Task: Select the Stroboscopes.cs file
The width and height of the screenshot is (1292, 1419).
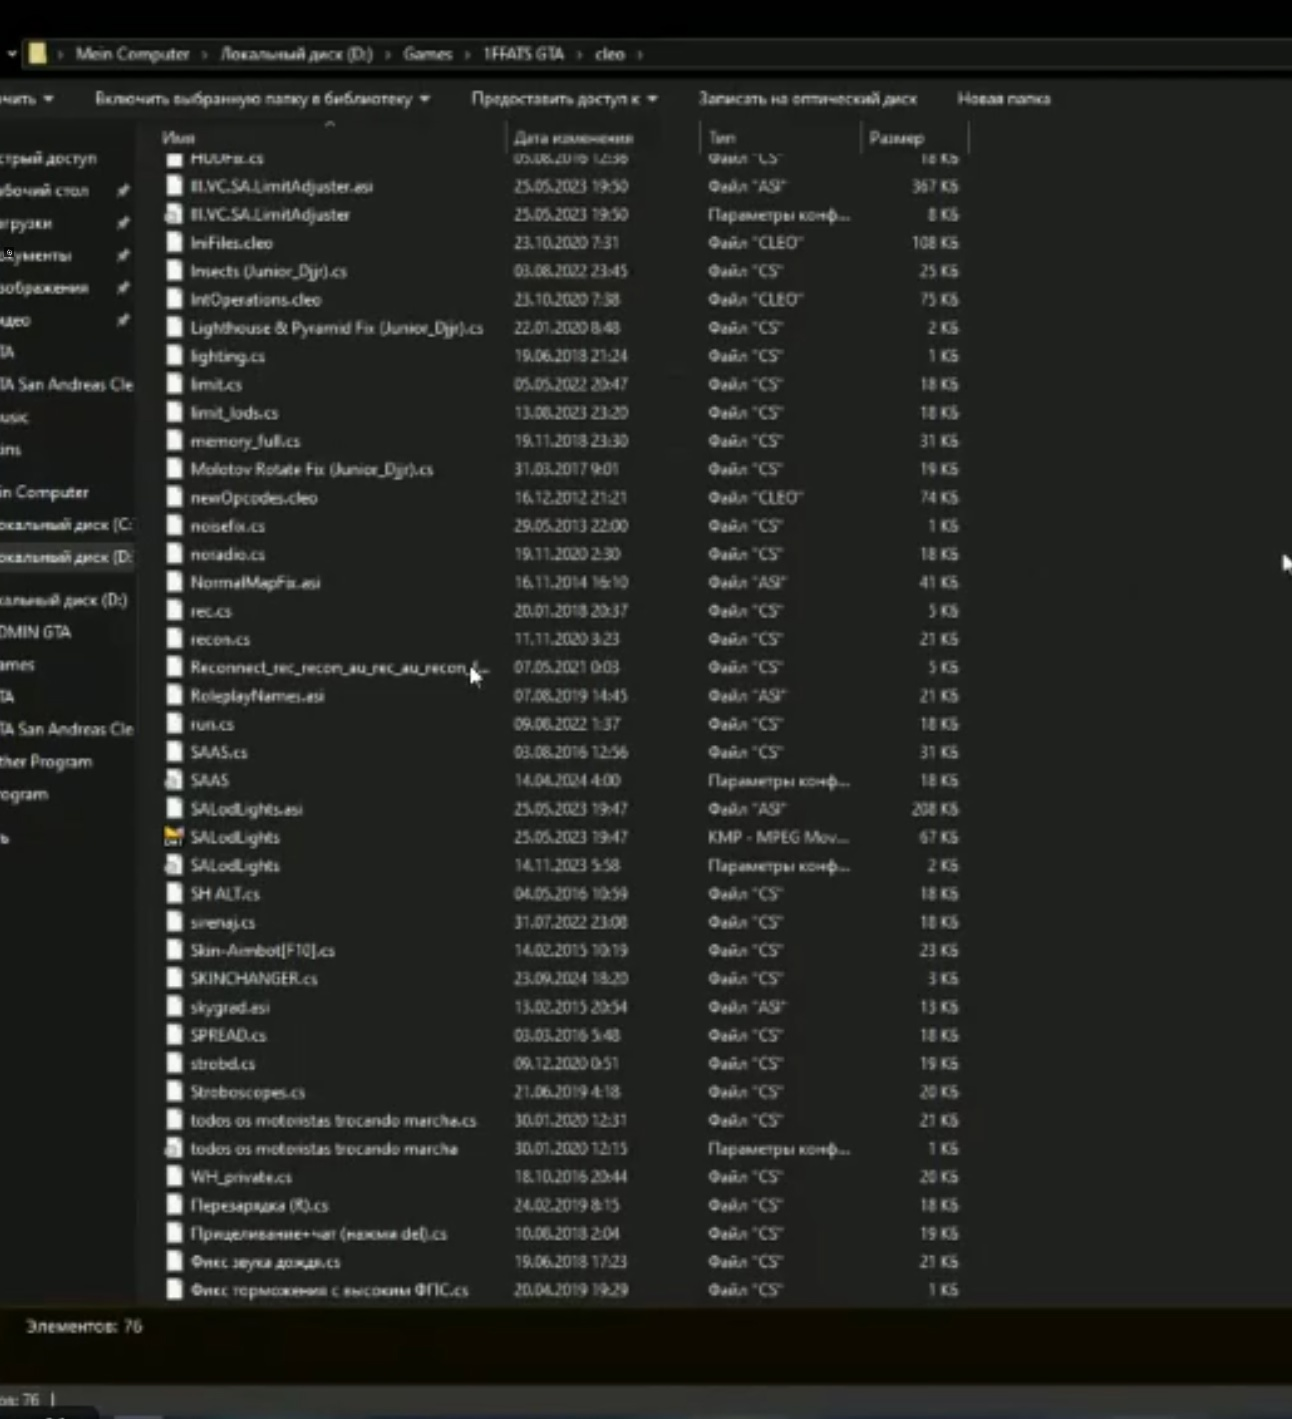Action: 248,1092
